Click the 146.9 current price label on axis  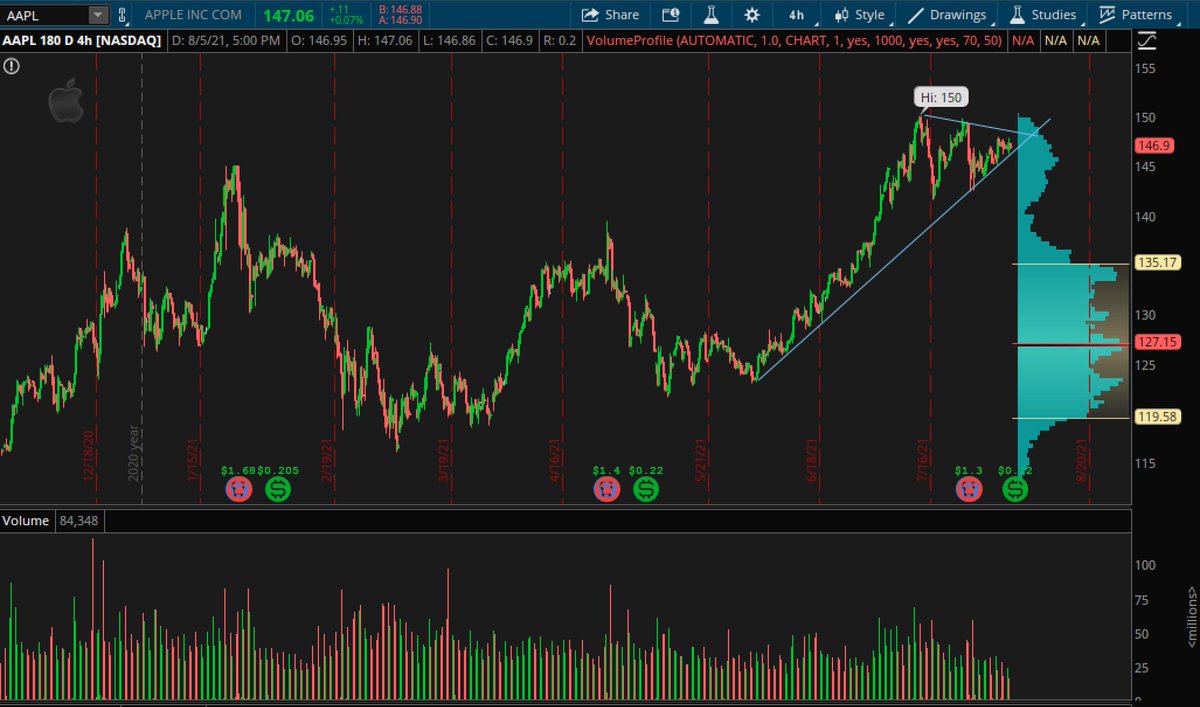[x=1152, y=145]
